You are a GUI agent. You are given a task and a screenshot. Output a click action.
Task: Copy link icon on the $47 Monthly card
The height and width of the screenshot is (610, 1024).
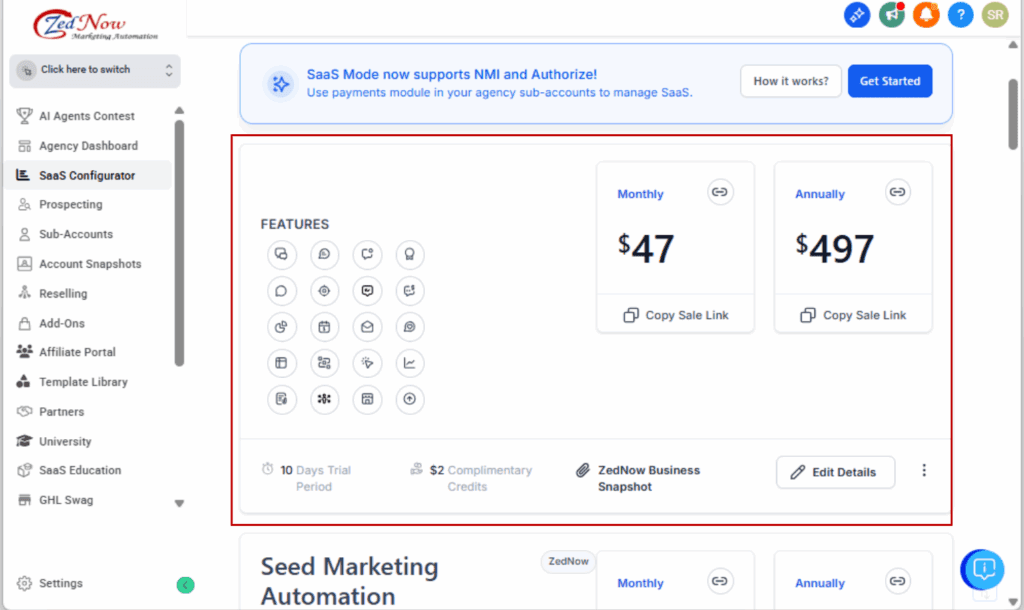[x=720, y=192]
